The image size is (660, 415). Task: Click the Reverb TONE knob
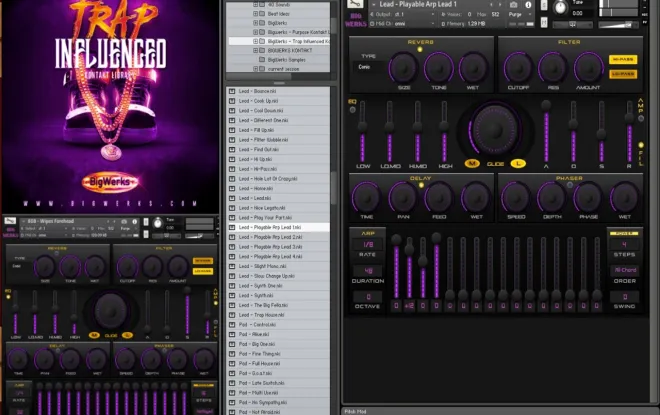pos(438,68)
